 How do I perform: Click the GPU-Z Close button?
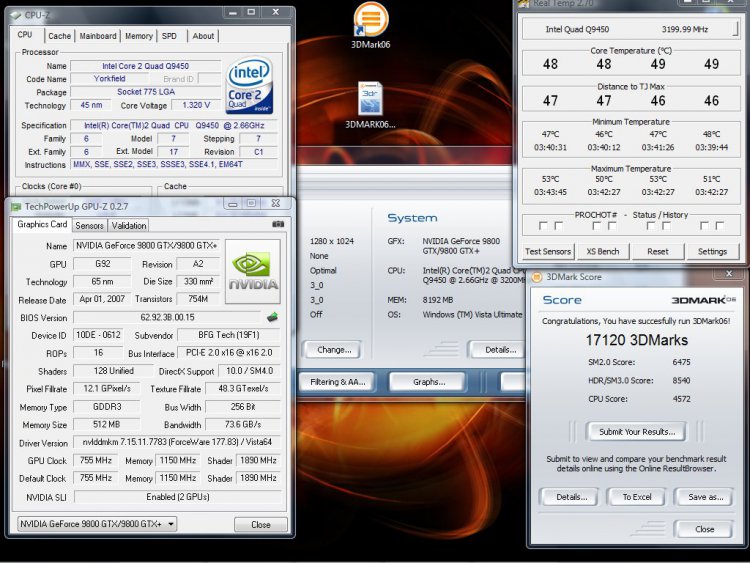[261, 524]
